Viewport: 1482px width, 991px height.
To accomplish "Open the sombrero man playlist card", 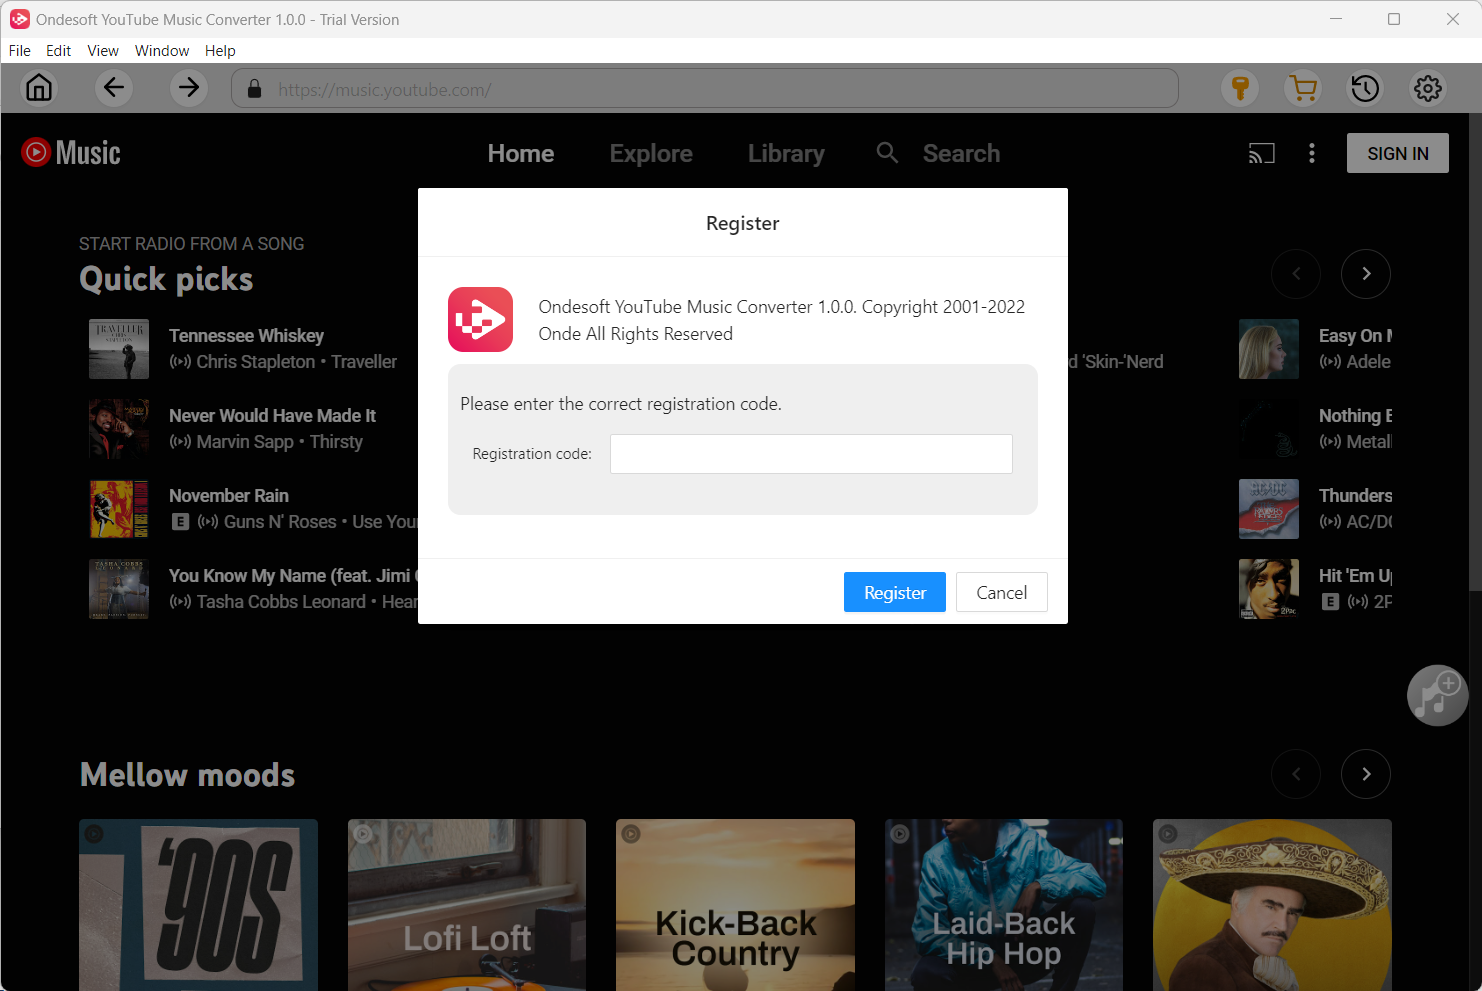I will pos(1272,905).
